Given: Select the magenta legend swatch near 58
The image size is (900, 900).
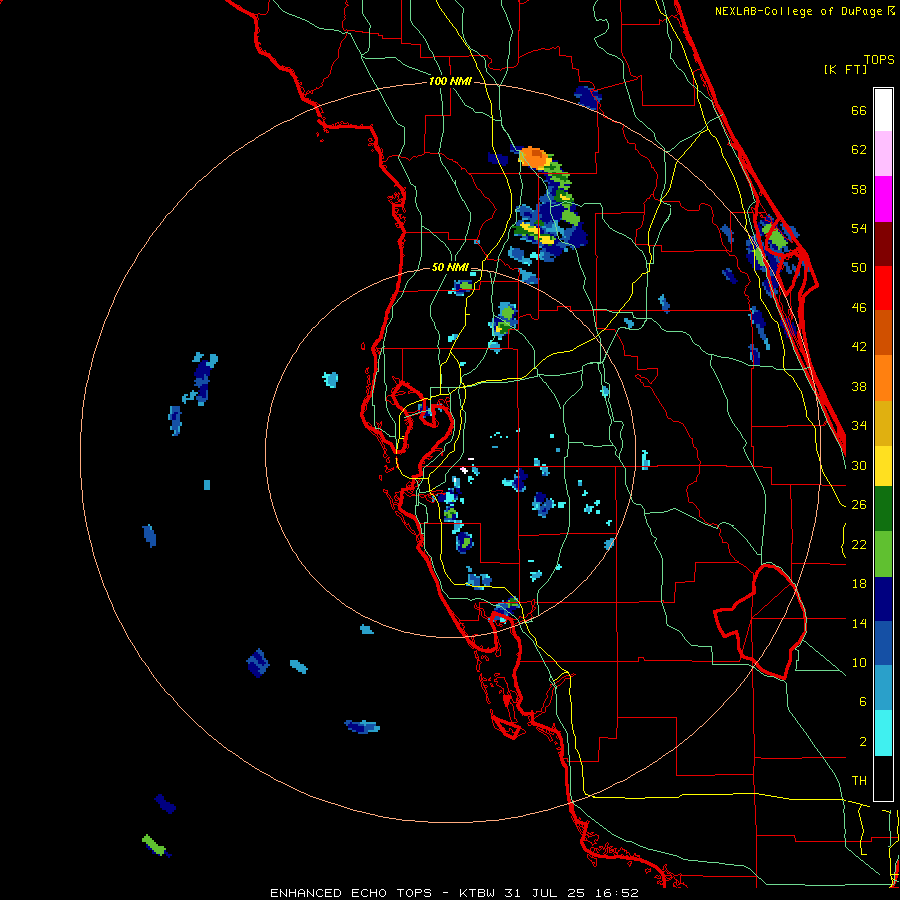Looking at the screenshot, I should [883, 199].
